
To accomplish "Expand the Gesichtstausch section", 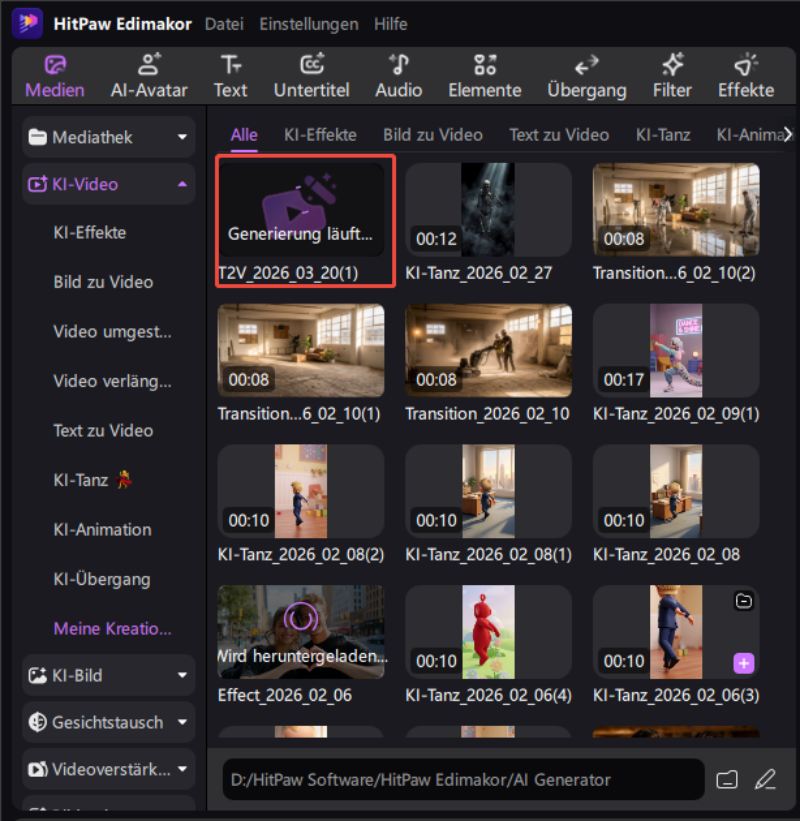I will point(182,722).
